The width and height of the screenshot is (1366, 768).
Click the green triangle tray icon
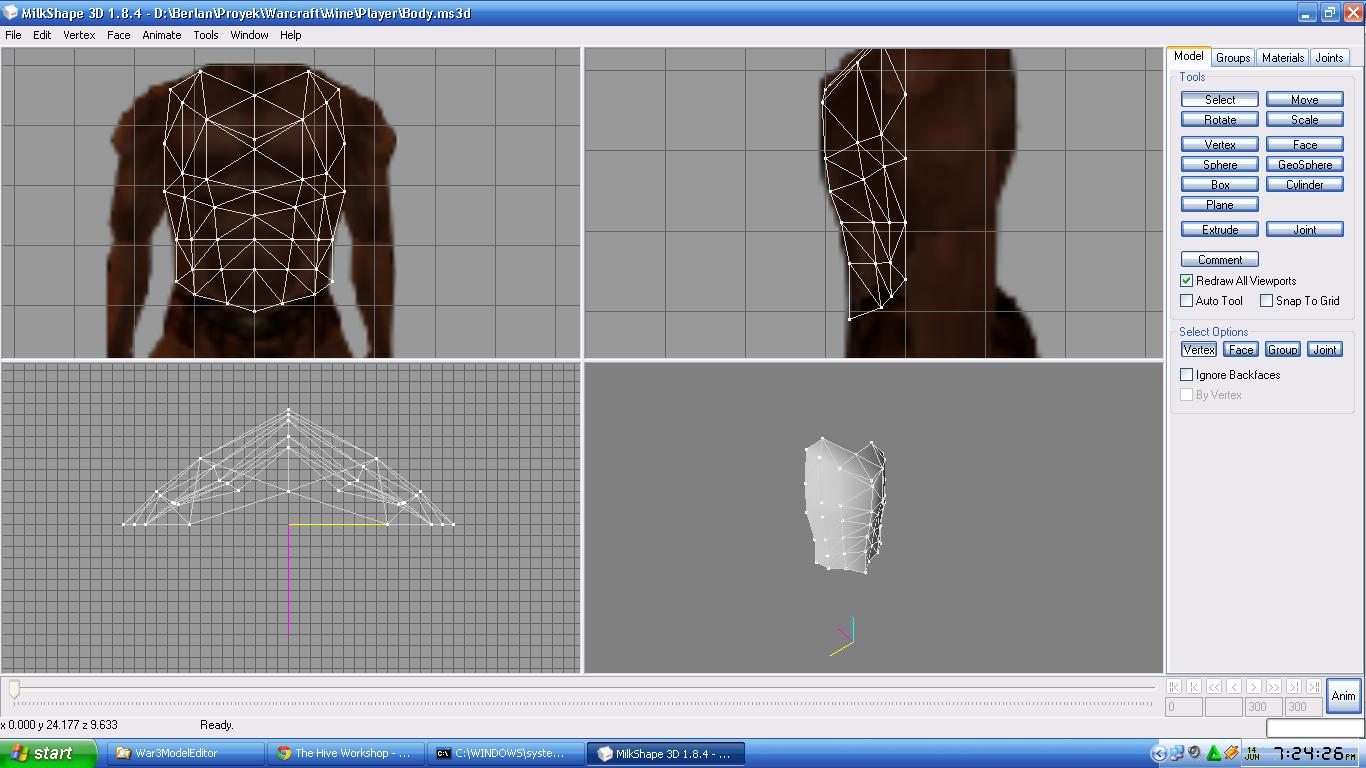tap(1214, 754)
